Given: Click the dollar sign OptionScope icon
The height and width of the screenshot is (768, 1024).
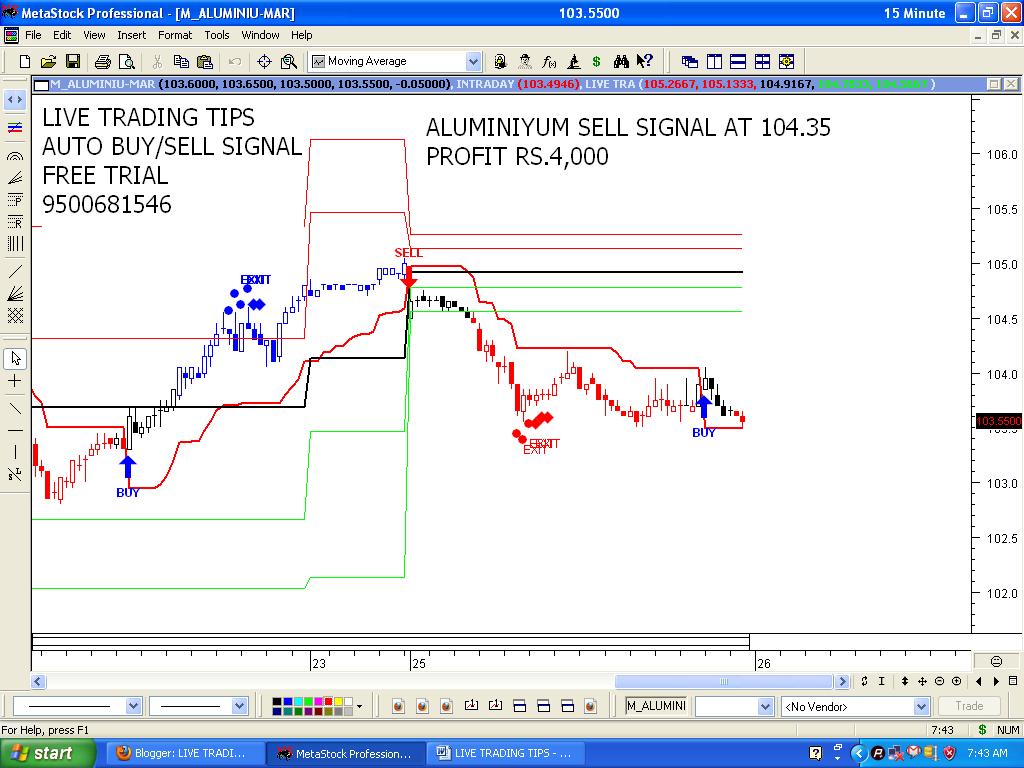Looking at the screenshot, I should [596, 61].
